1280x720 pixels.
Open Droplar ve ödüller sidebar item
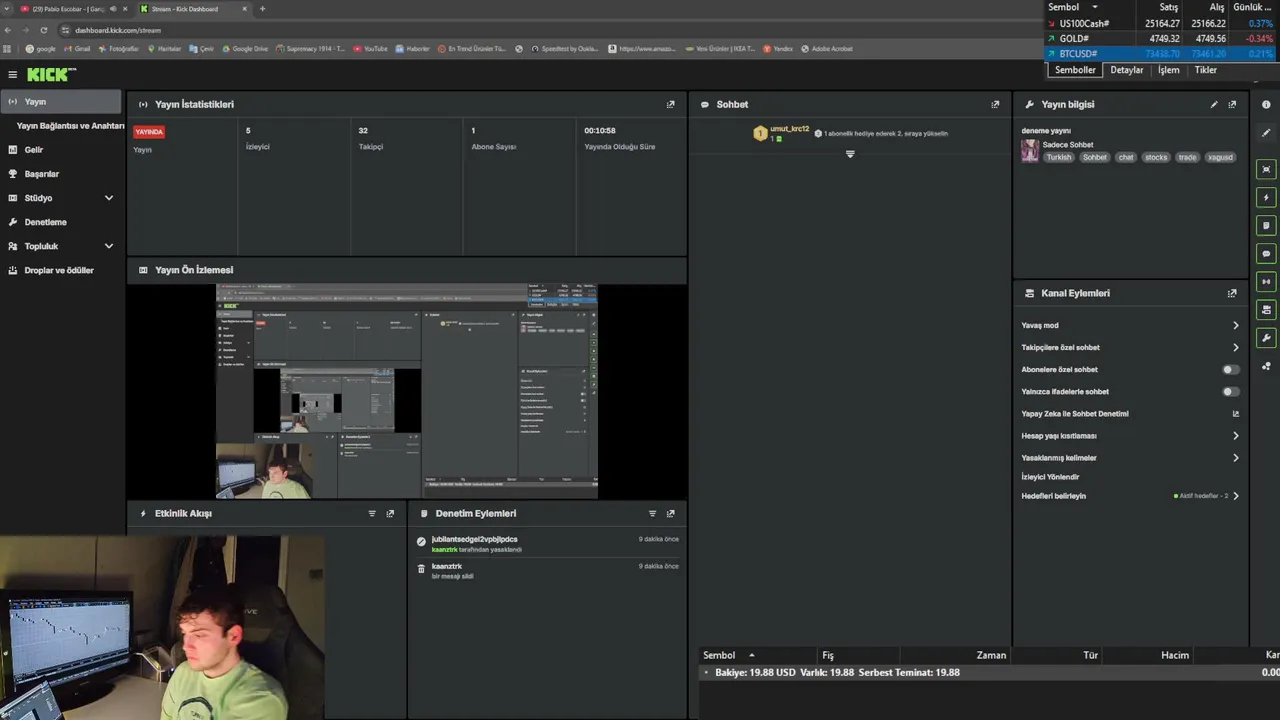(x=61, y=270)
